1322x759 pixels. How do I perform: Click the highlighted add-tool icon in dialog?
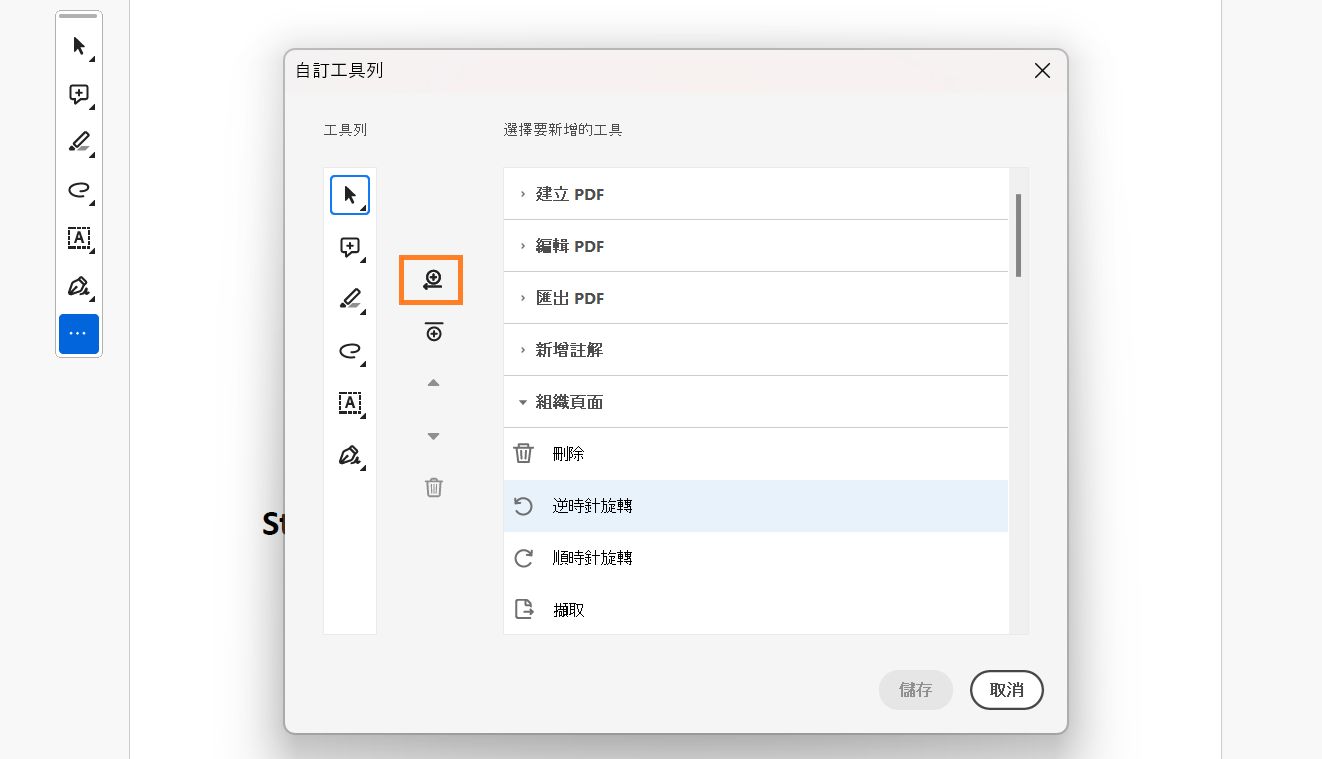(x=431, y=280)
